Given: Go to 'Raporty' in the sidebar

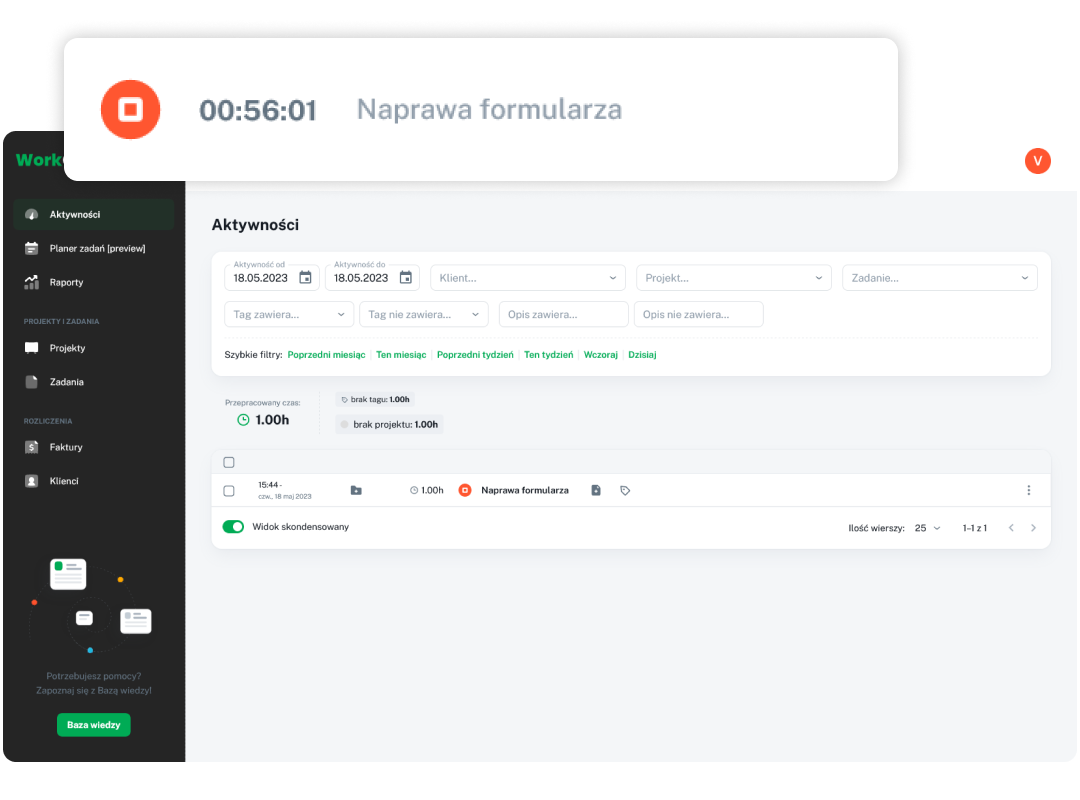Looking at the screenshot, I should [x=66, y=282].
